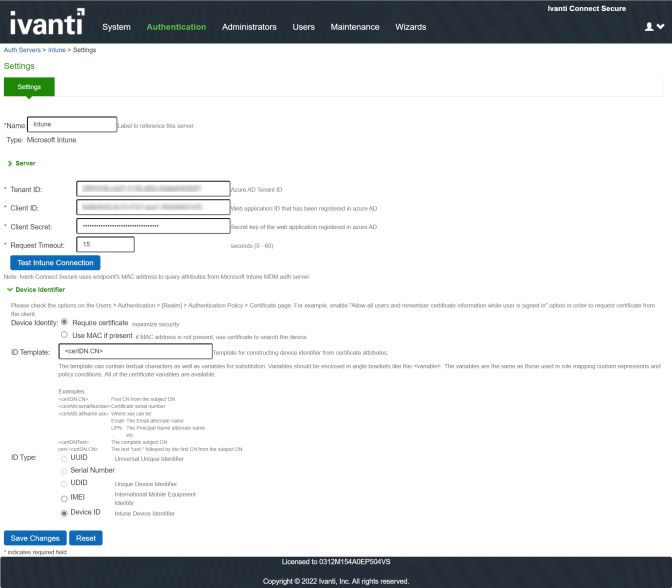Select IMEI as ID Type
Viewport: 672px width, 588px height.
tap(64, 498)
